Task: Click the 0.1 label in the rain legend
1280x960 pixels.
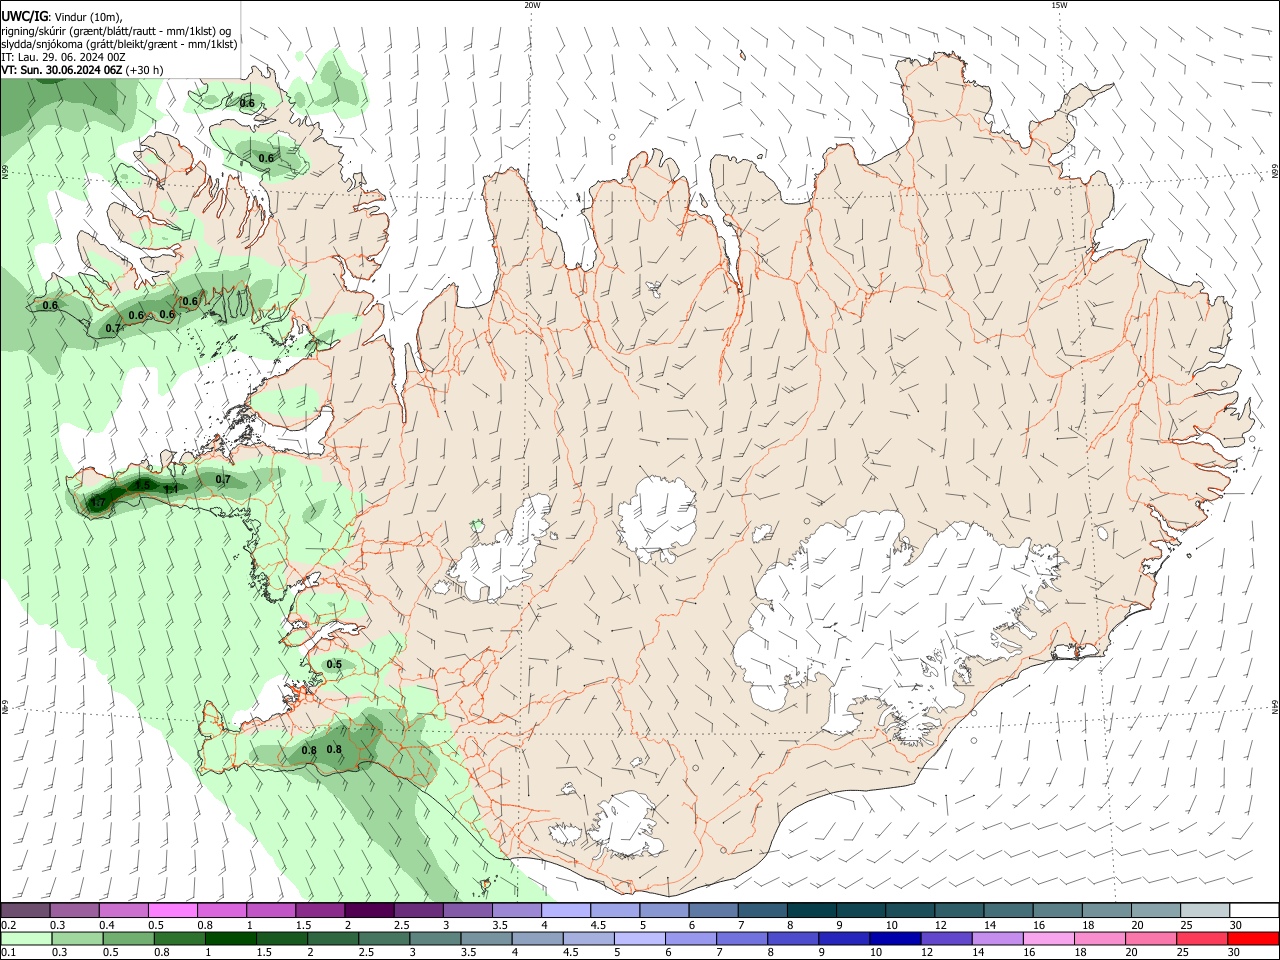Action: (x=8, y=952)
